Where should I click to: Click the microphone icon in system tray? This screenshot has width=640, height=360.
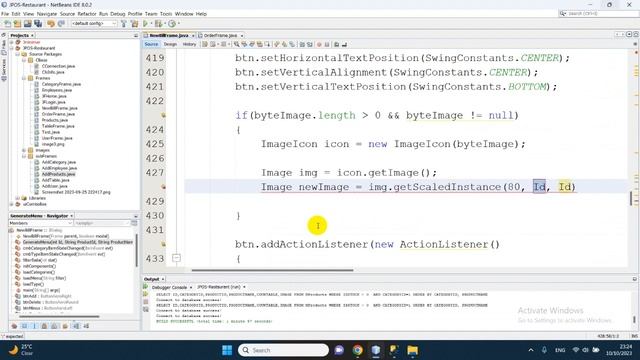[544, 350]
